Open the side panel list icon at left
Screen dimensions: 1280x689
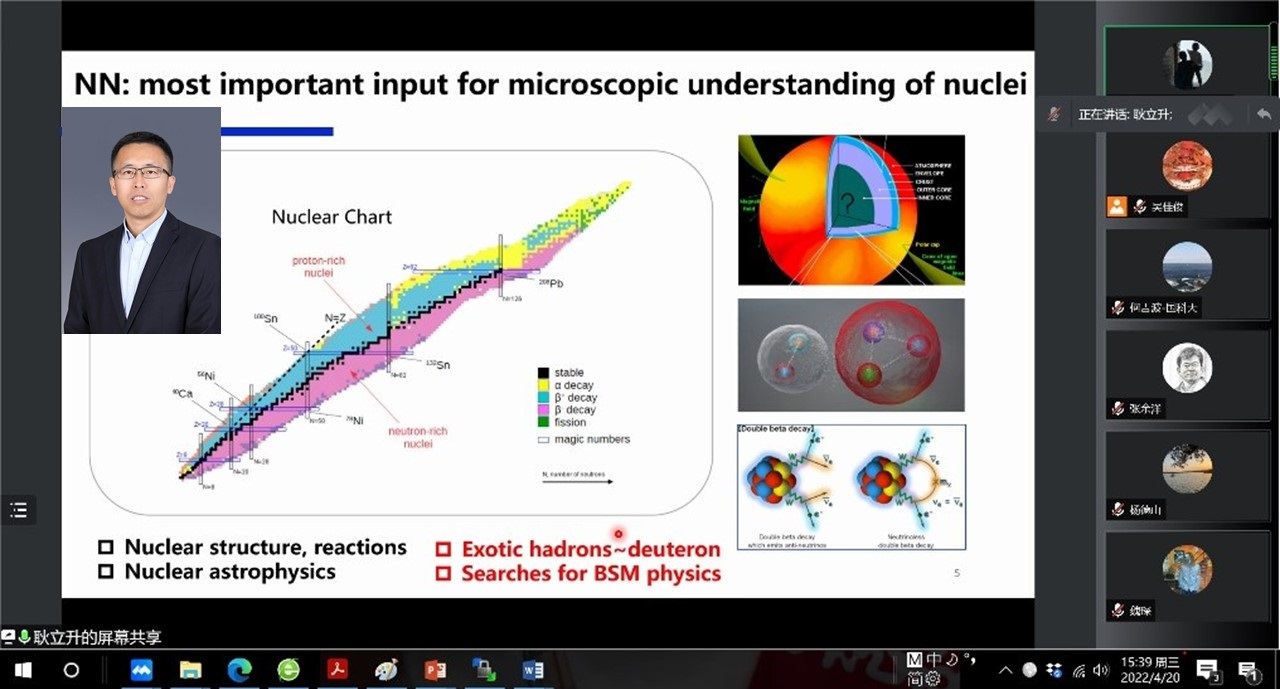click(x=18, y=509)
